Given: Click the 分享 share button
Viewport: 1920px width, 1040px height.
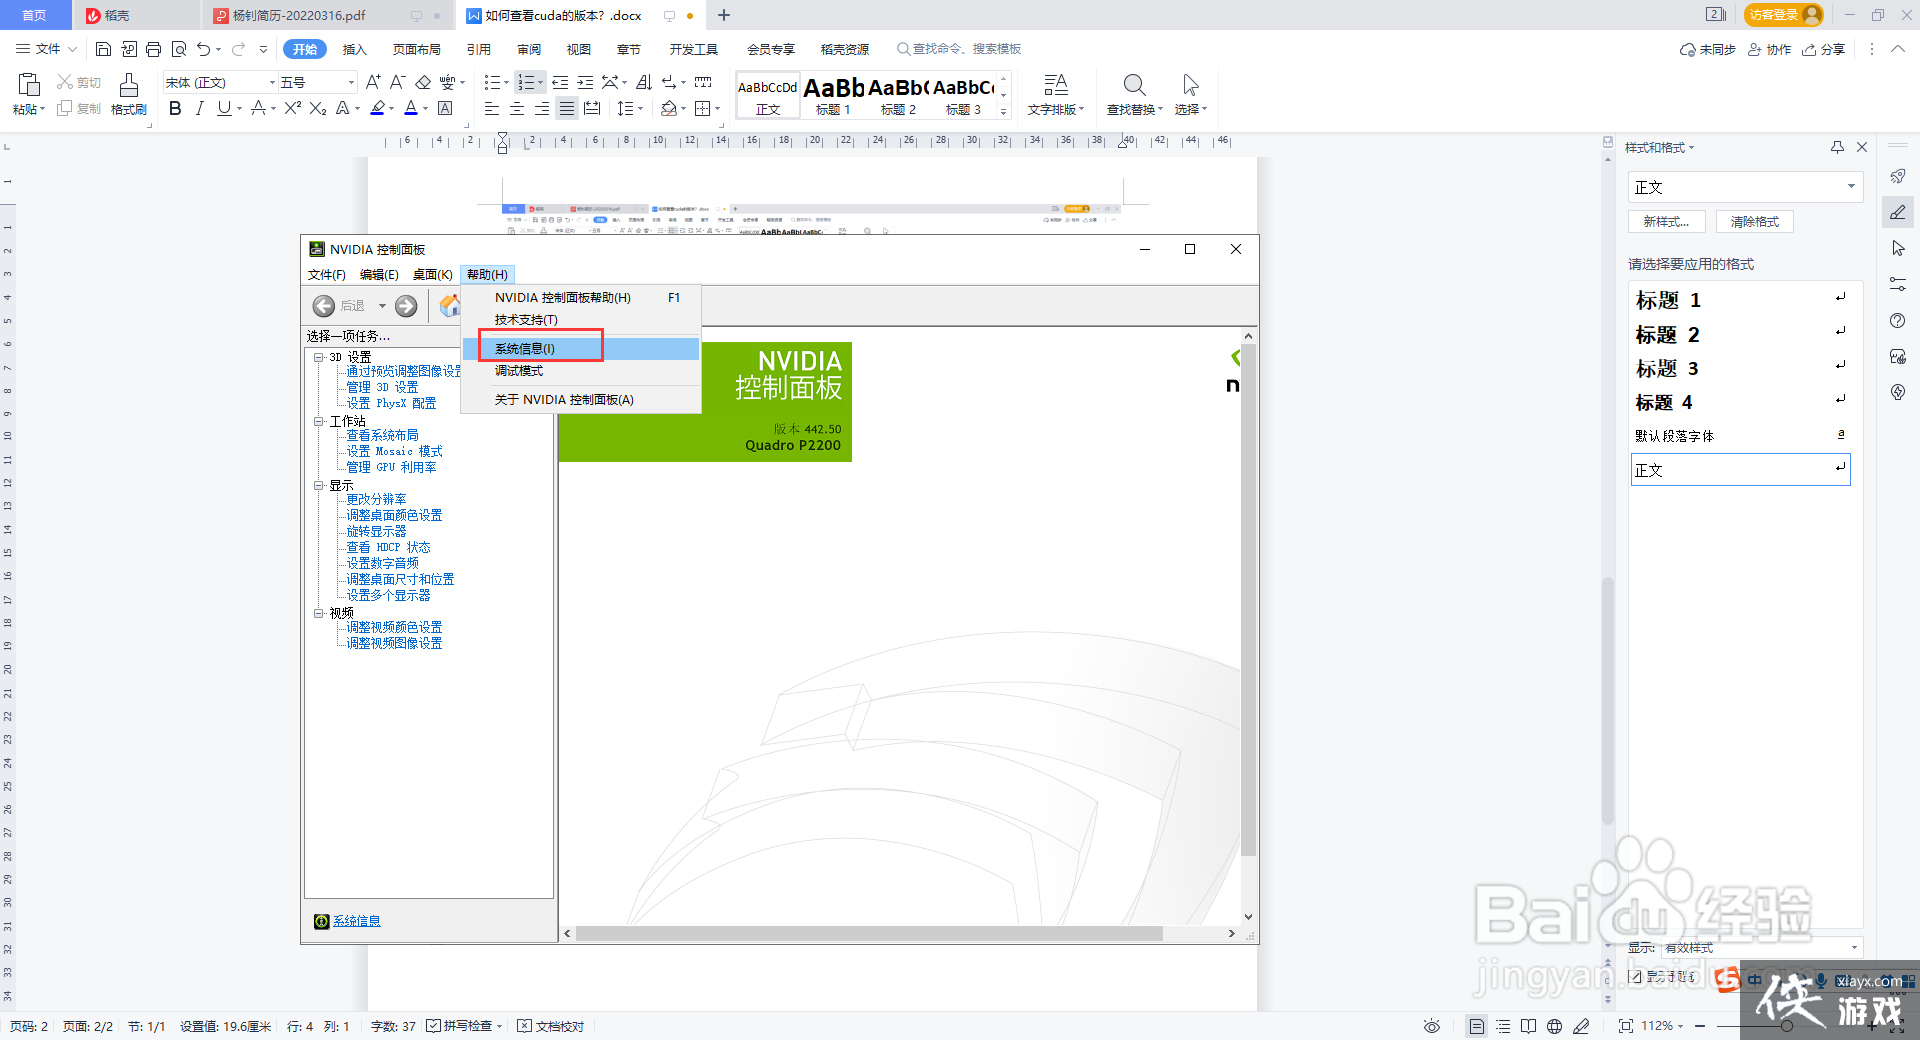Looking at the screenshot, I should 1823,49.
